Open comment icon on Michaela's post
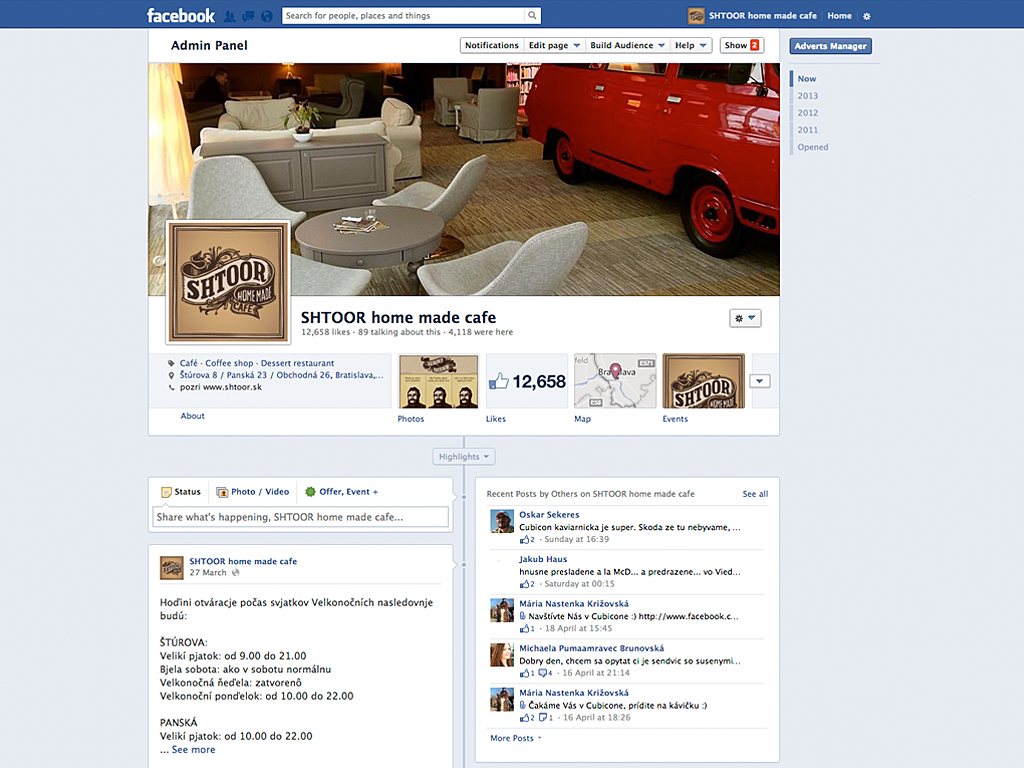The image size is (1024, 768). click(x=543, y=673)
